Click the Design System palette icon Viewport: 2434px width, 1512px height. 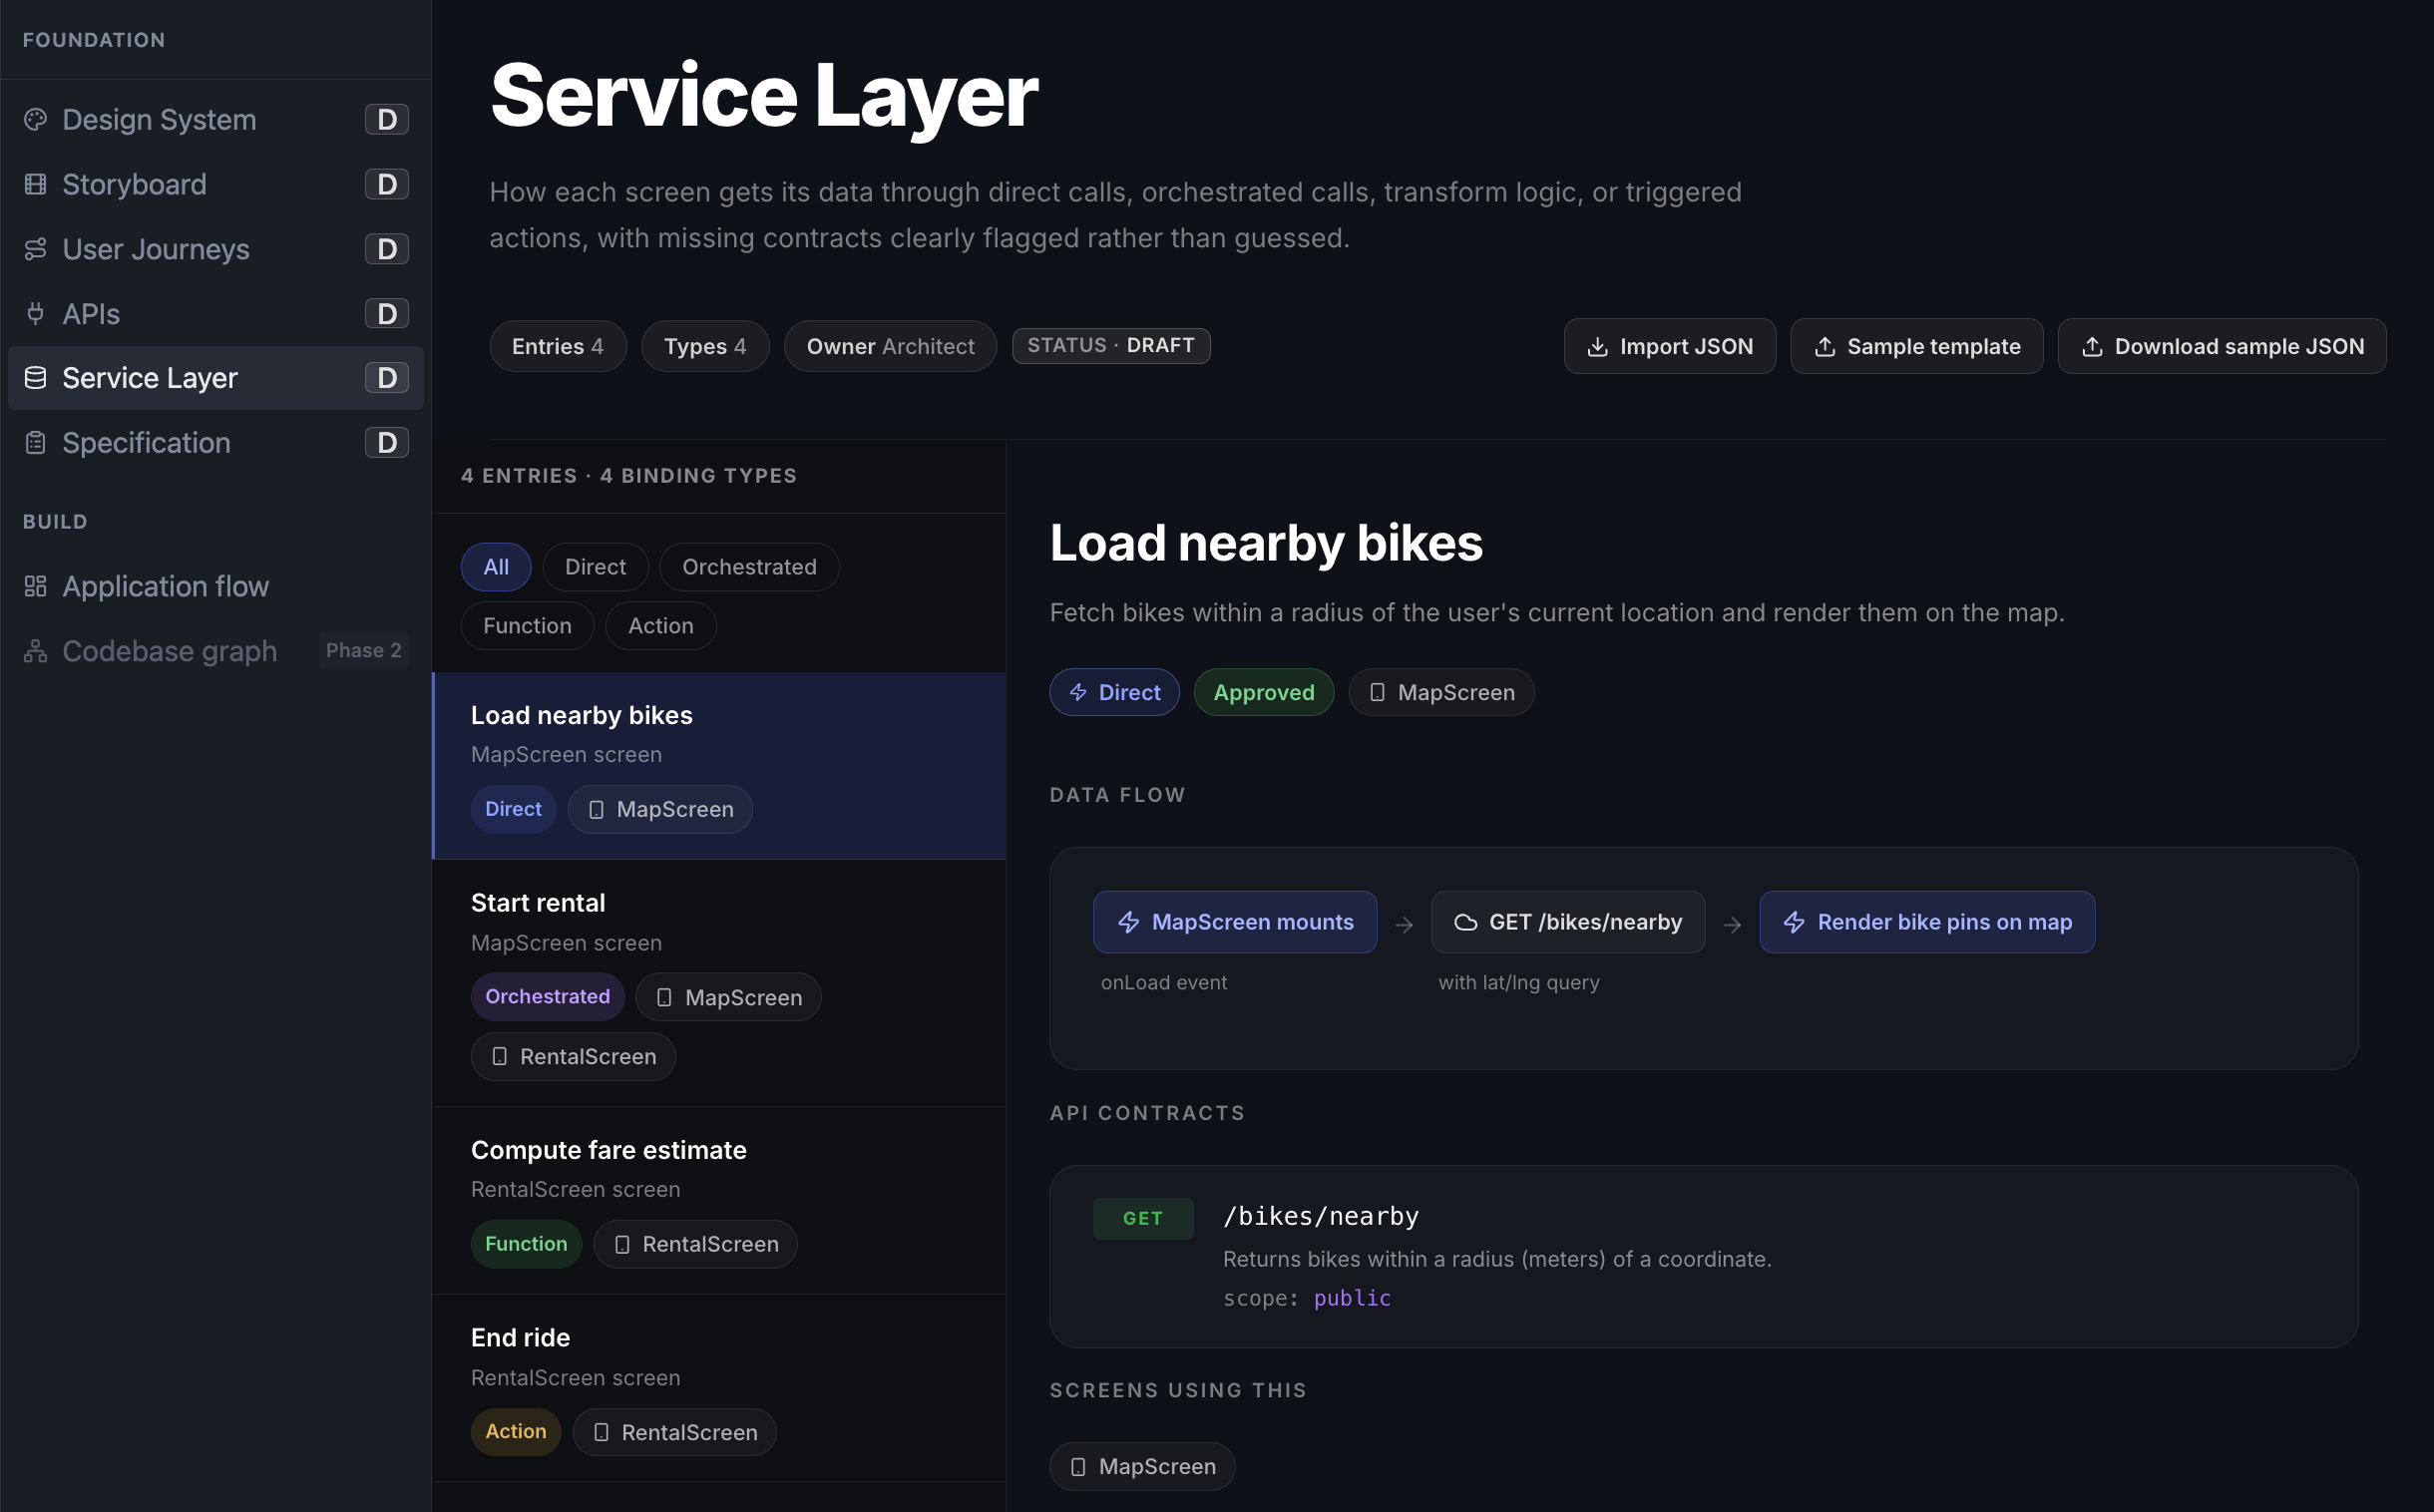[x=36, y=119]
